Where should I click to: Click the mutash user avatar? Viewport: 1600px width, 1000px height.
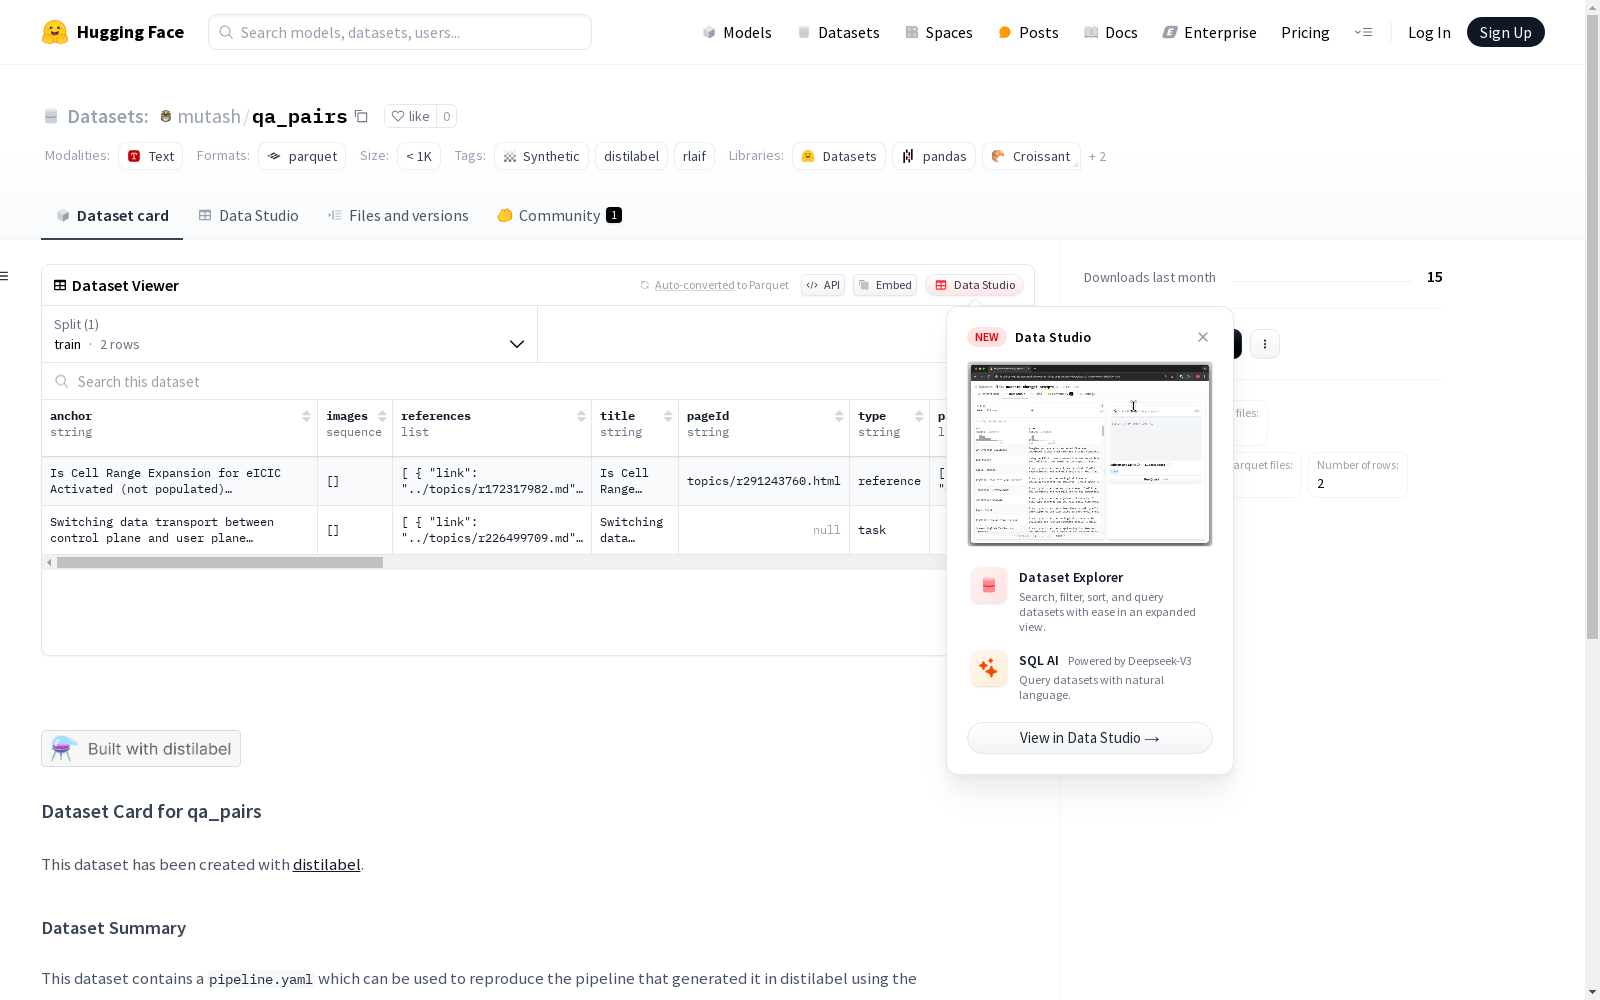166,116
